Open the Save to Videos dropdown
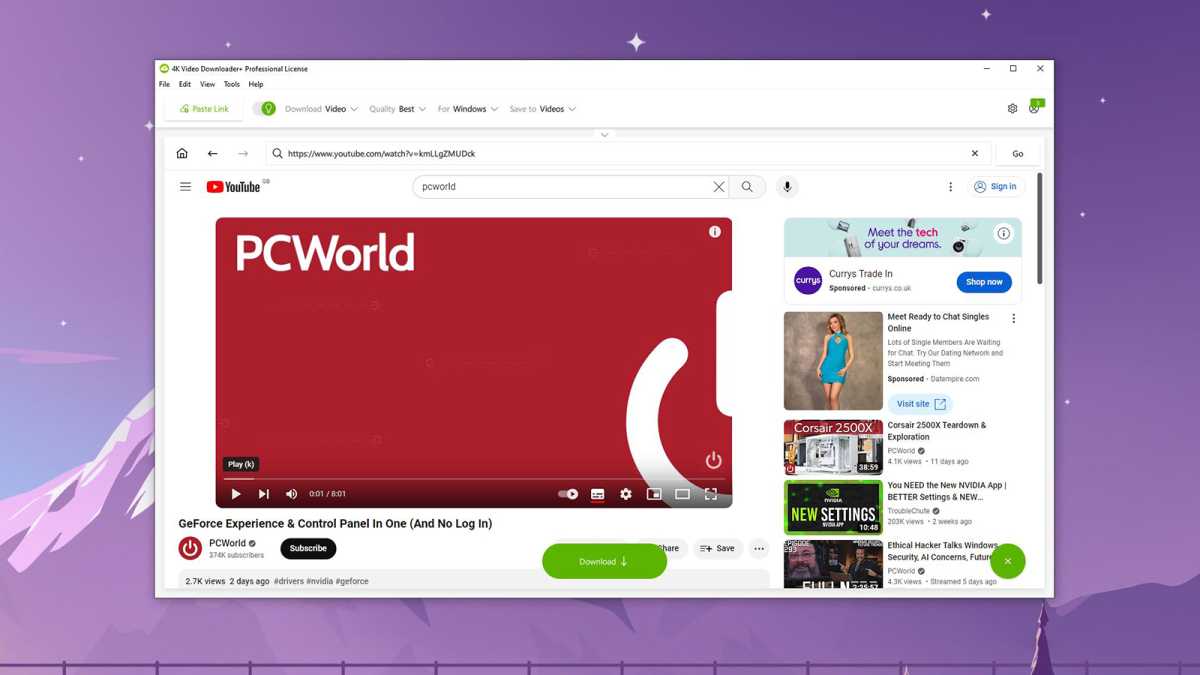Viewport: 1200px width, 675px height. [x=543, y=109]
